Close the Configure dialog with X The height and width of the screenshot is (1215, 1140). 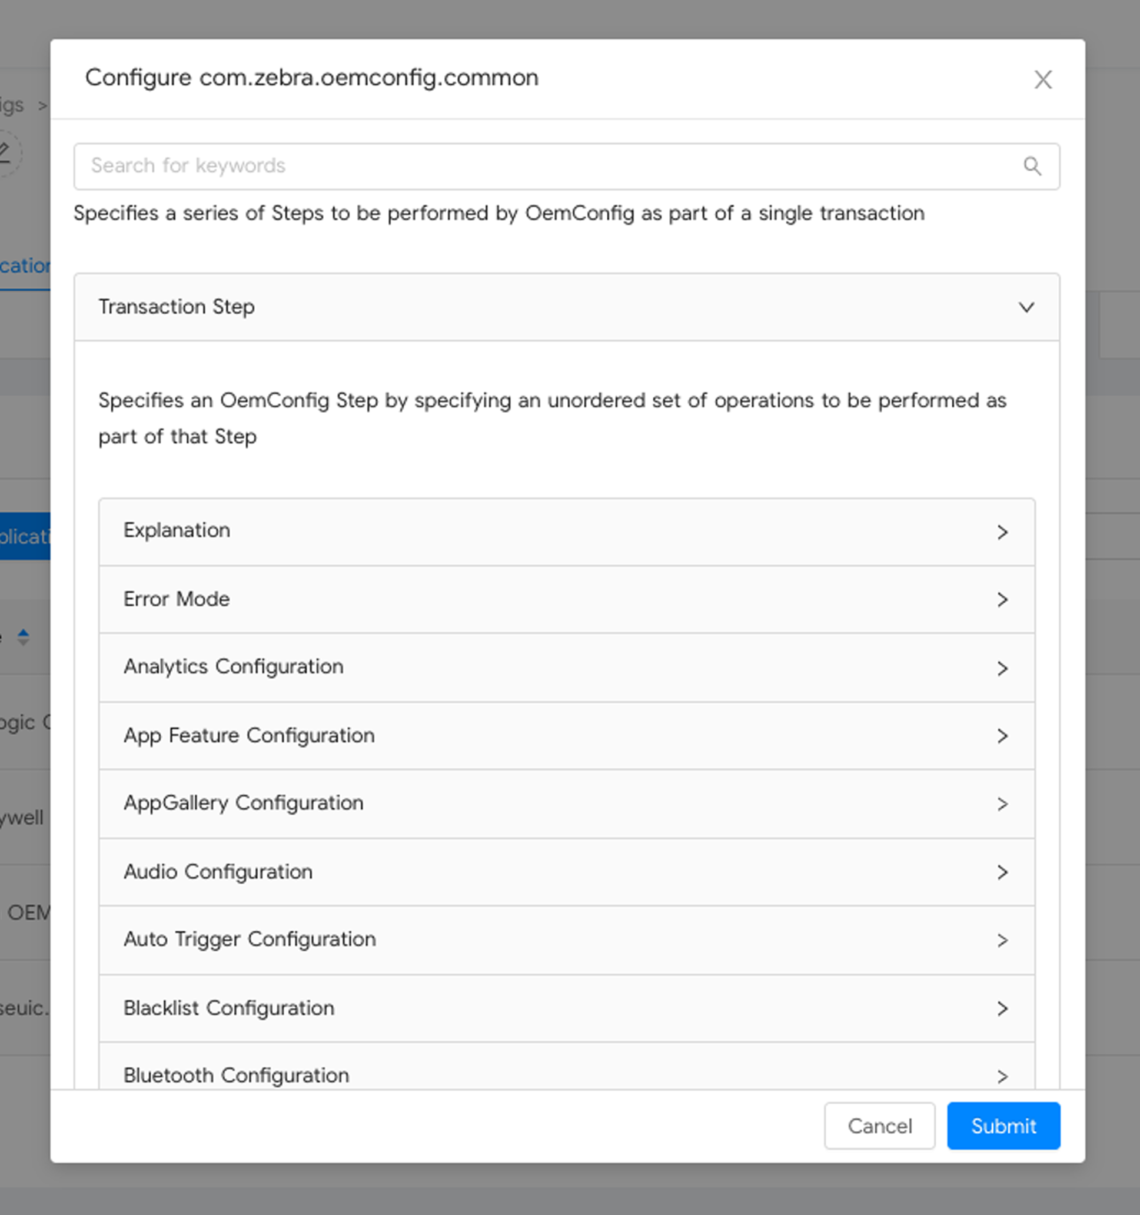point(1043,80)
